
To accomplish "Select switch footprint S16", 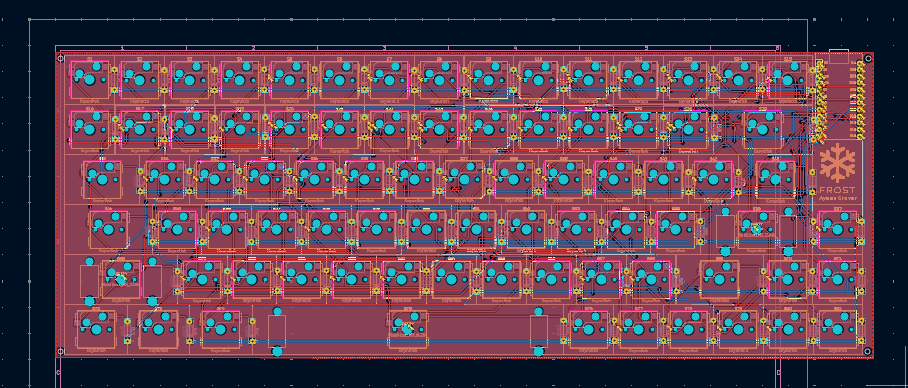I will tap(90, 129).
